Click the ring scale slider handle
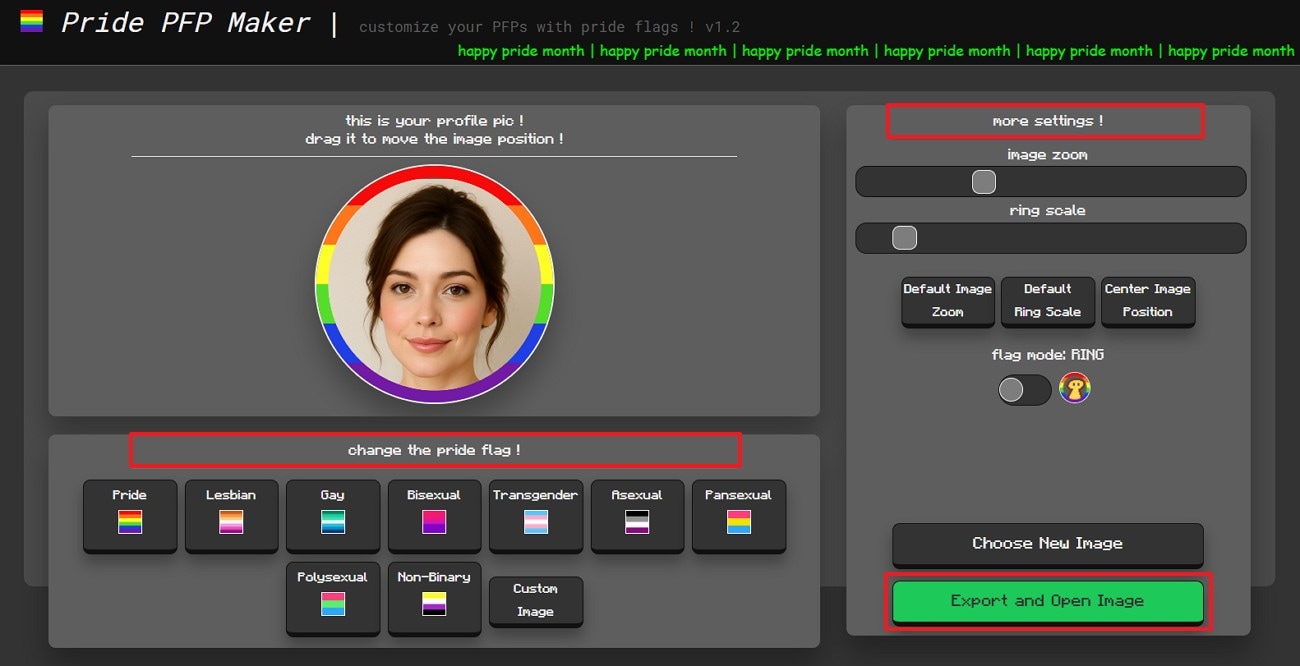The height and width of the screenshot is (666, 1300). coord(904,238)
